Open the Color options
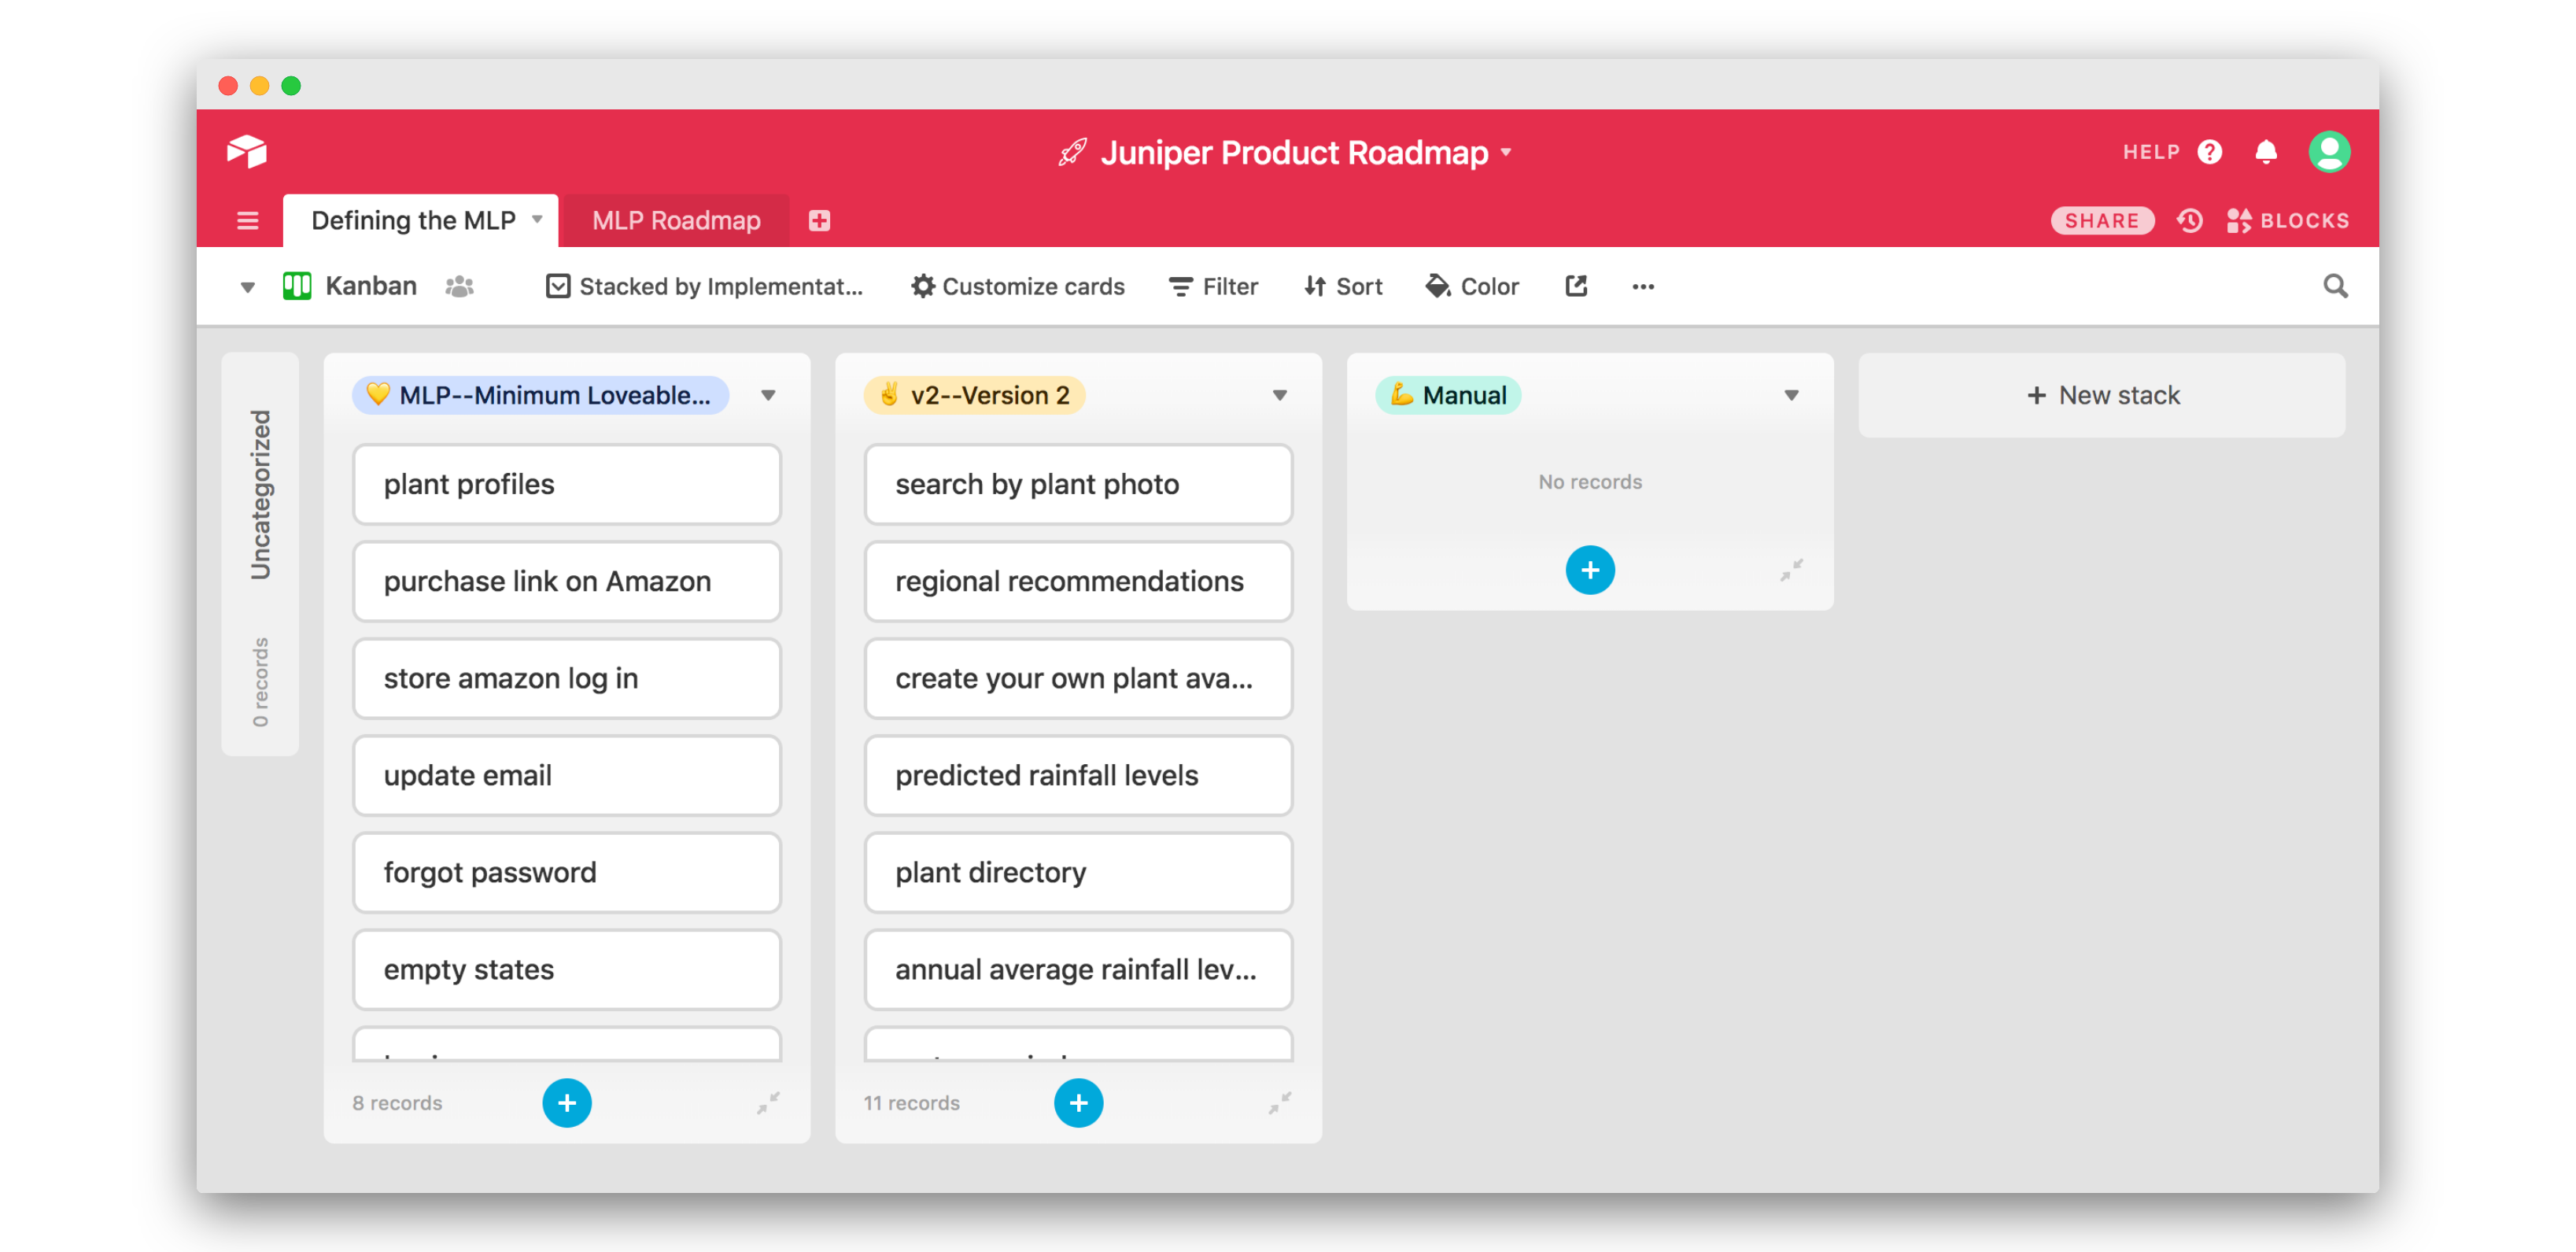The height and width of the screenshot is (1252, 2576). [1471, 287]
